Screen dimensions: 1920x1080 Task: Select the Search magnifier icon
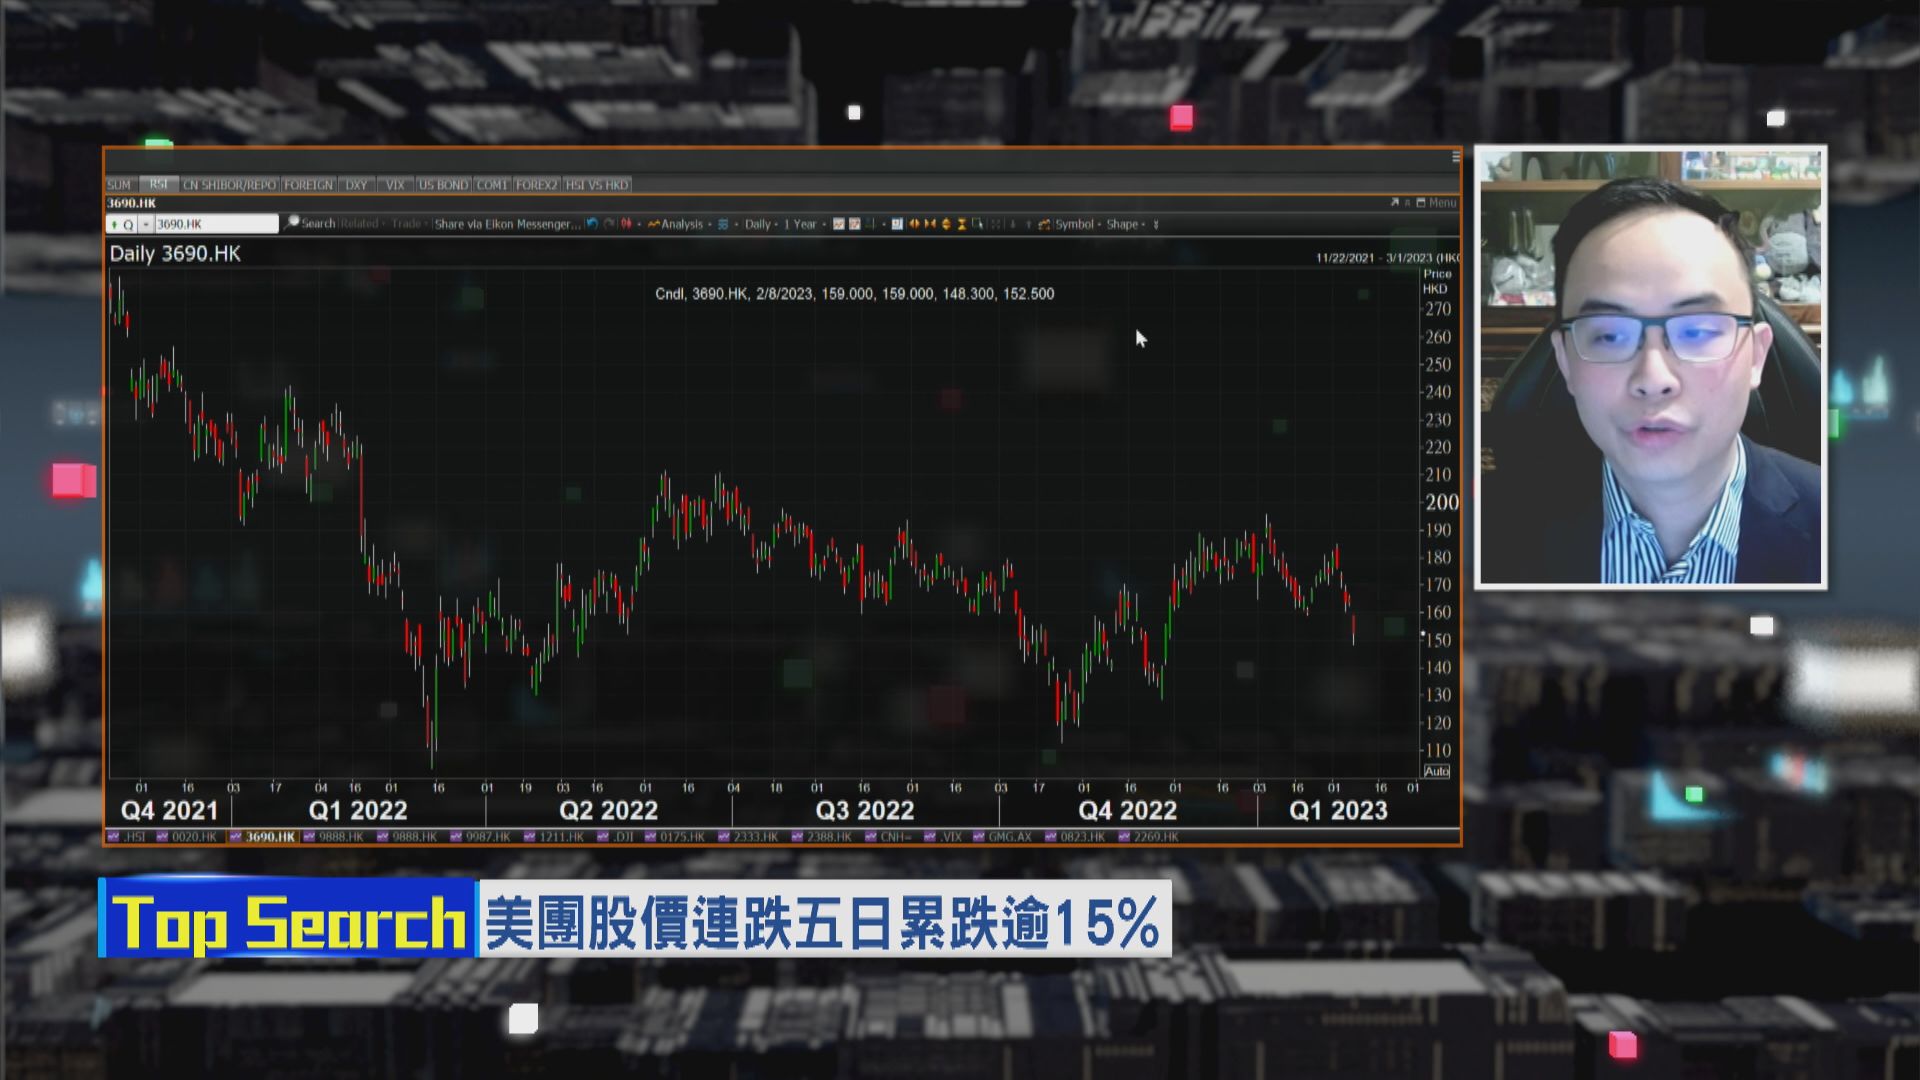tap(291, 224)
